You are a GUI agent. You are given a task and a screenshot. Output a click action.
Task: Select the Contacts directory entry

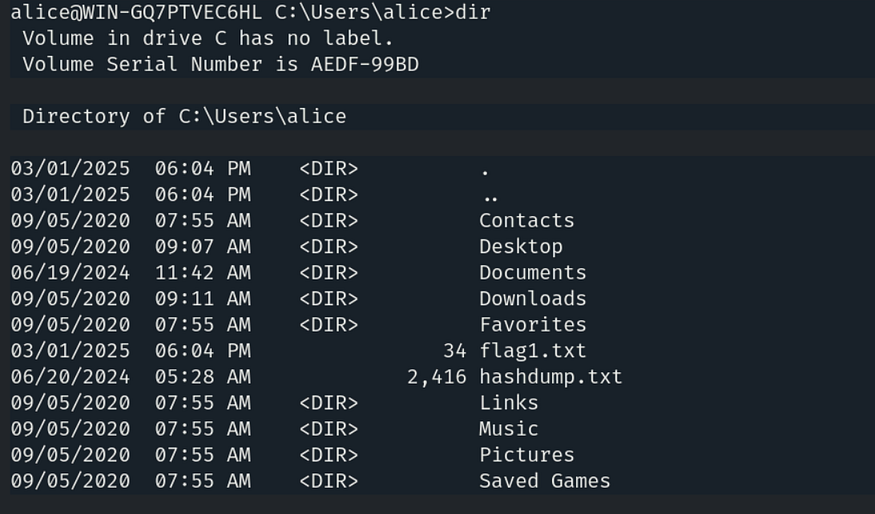pos(526,221)
